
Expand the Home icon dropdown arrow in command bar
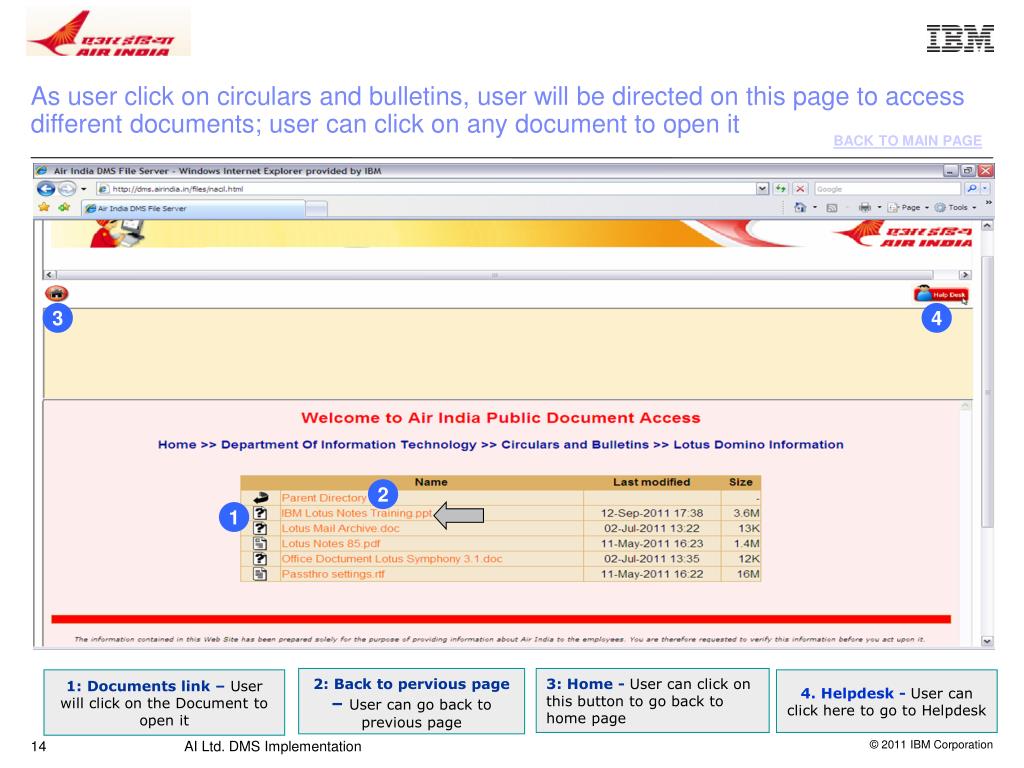click(x=814, y=208)
